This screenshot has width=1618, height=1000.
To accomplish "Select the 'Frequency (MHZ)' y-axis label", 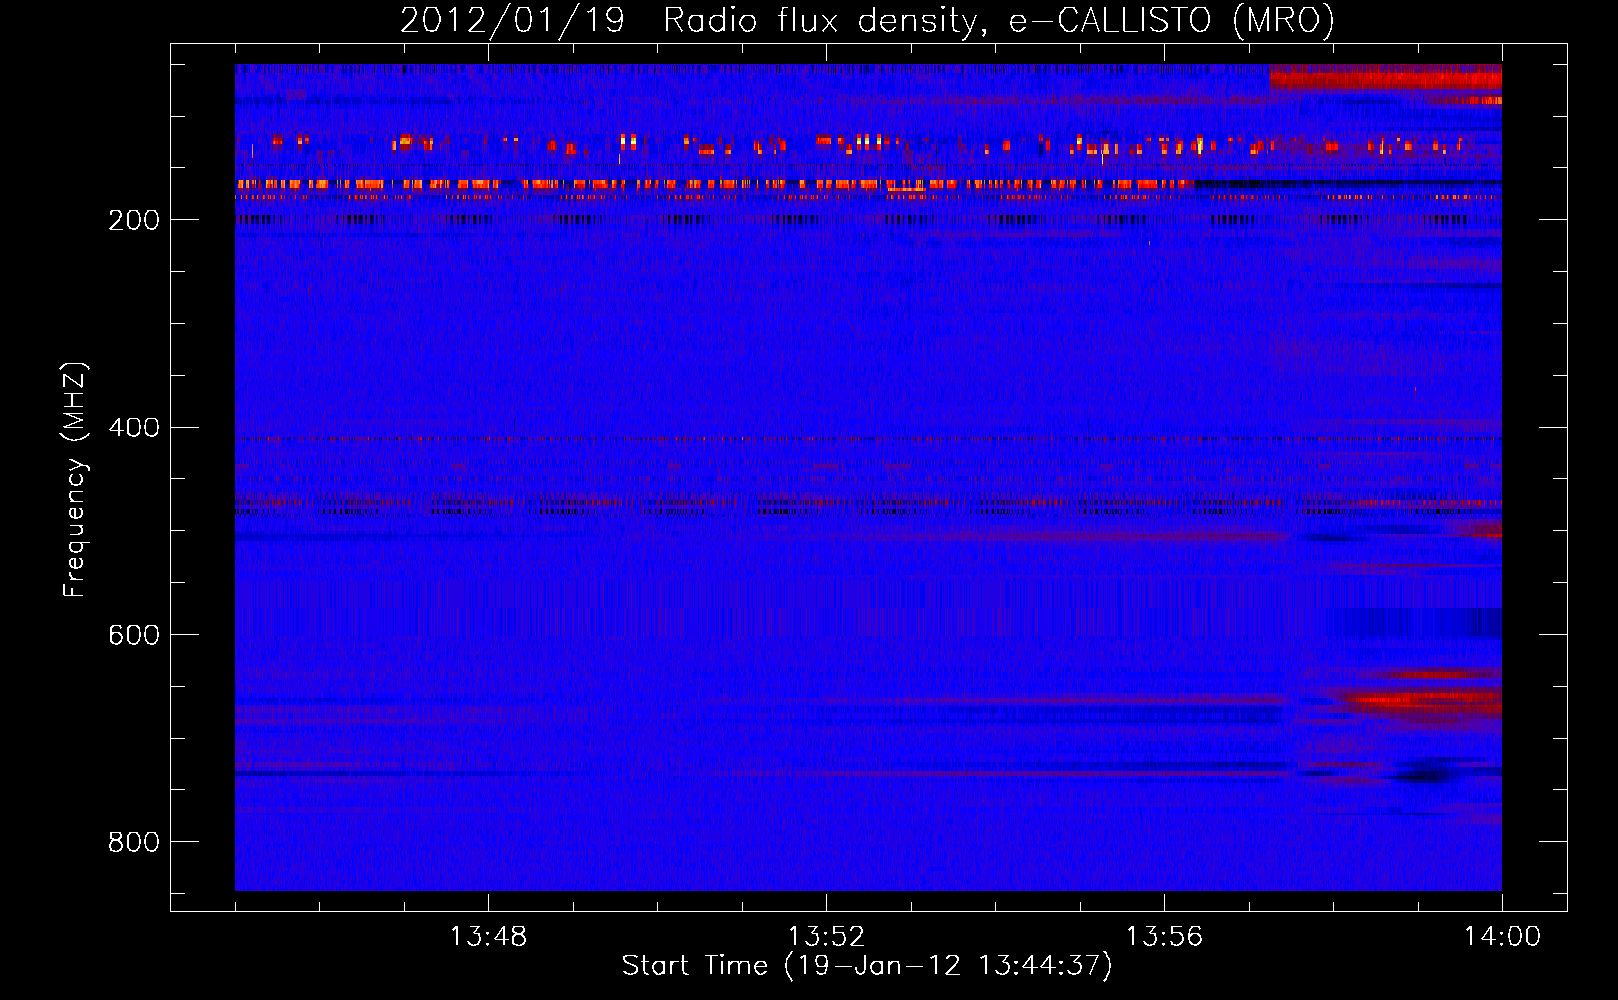I will [x=74, y=479].
